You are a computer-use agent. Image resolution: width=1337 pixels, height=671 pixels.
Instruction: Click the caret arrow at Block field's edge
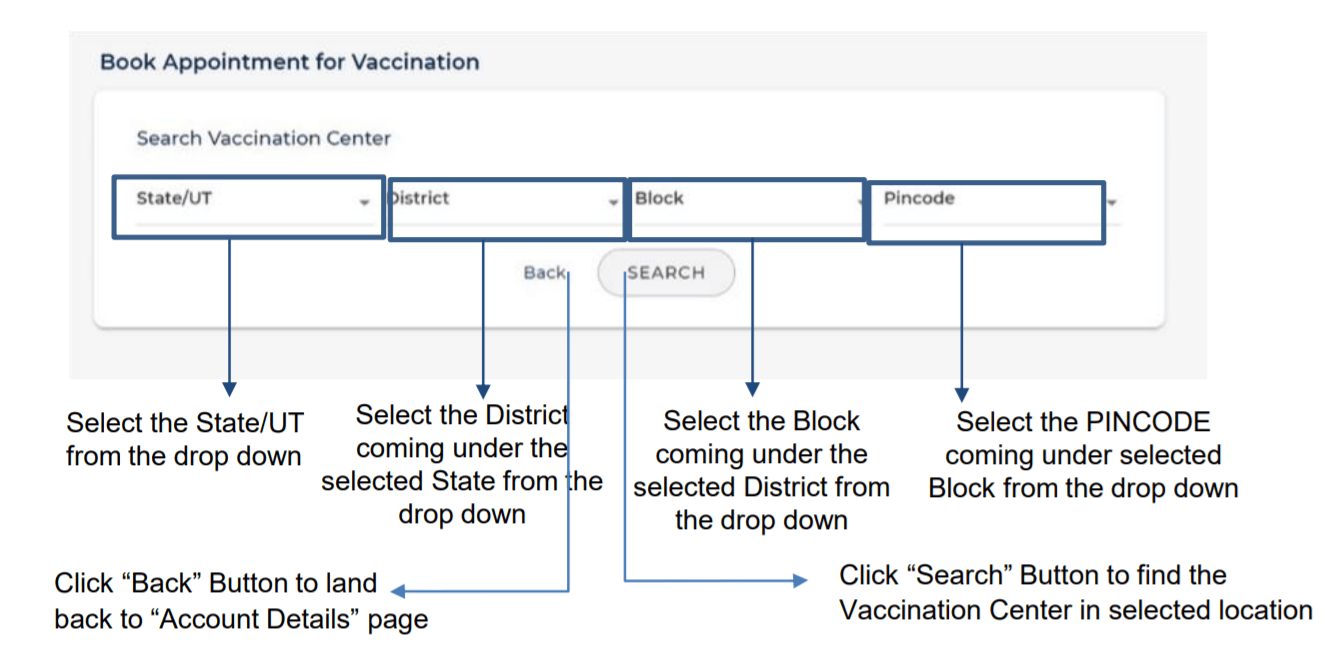tap(861, 203)
